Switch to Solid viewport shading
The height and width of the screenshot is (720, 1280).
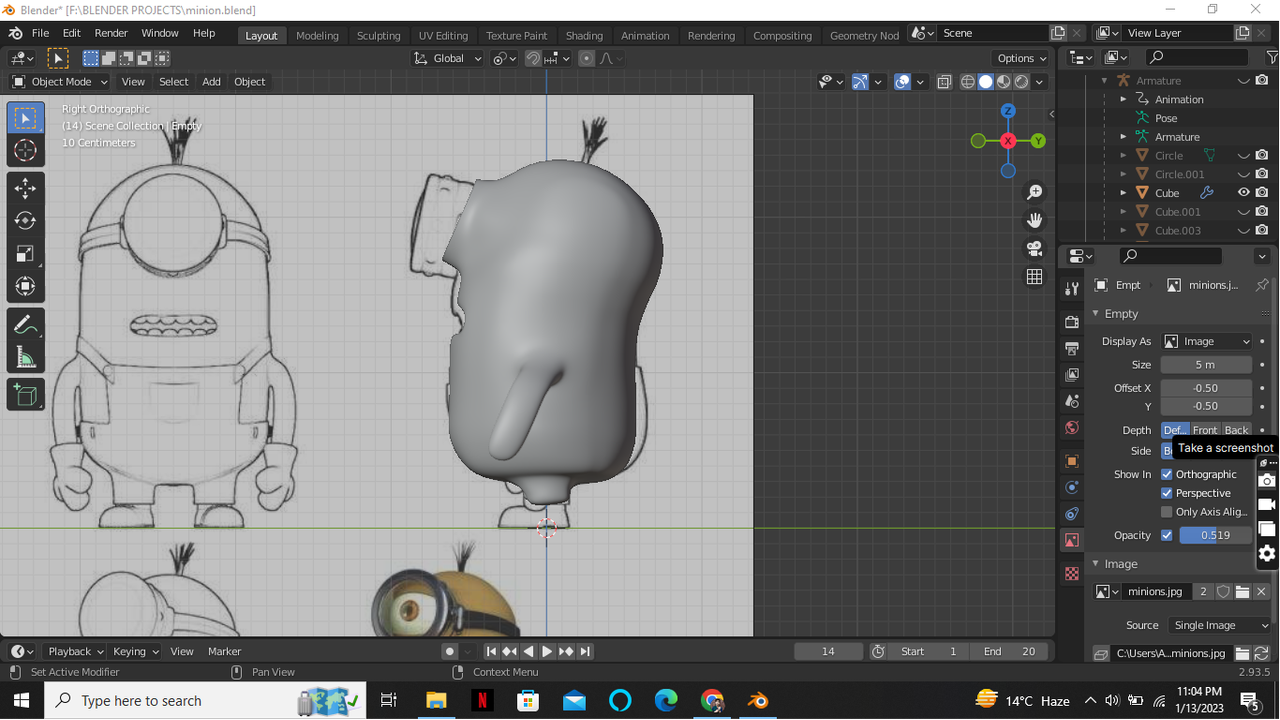[986, 82]
